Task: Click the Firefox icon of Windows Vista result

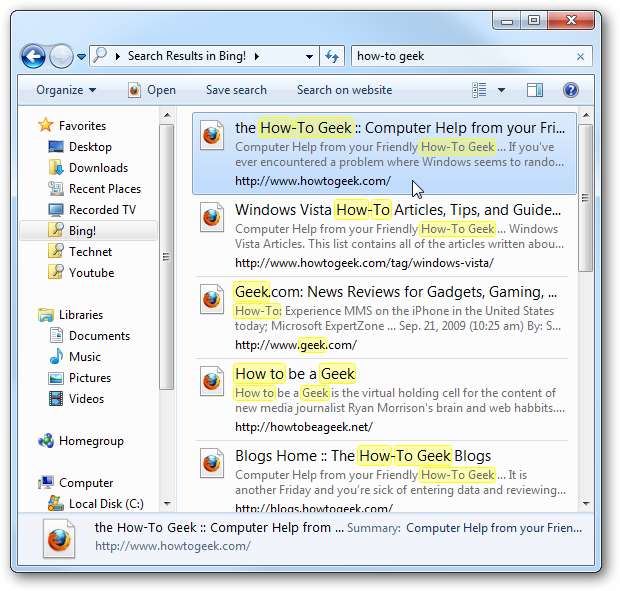Action: 212,217
